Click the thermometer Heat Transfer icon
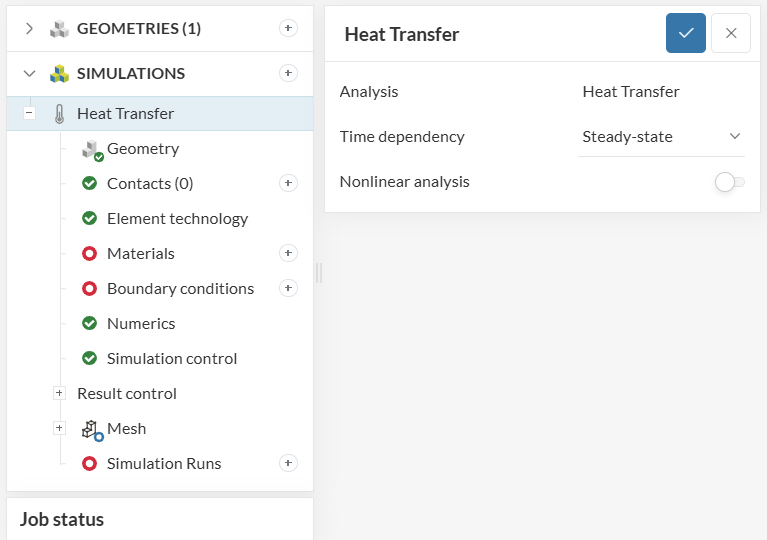The height and width of the screenshot is (540, 767). [x=59, y=113]
